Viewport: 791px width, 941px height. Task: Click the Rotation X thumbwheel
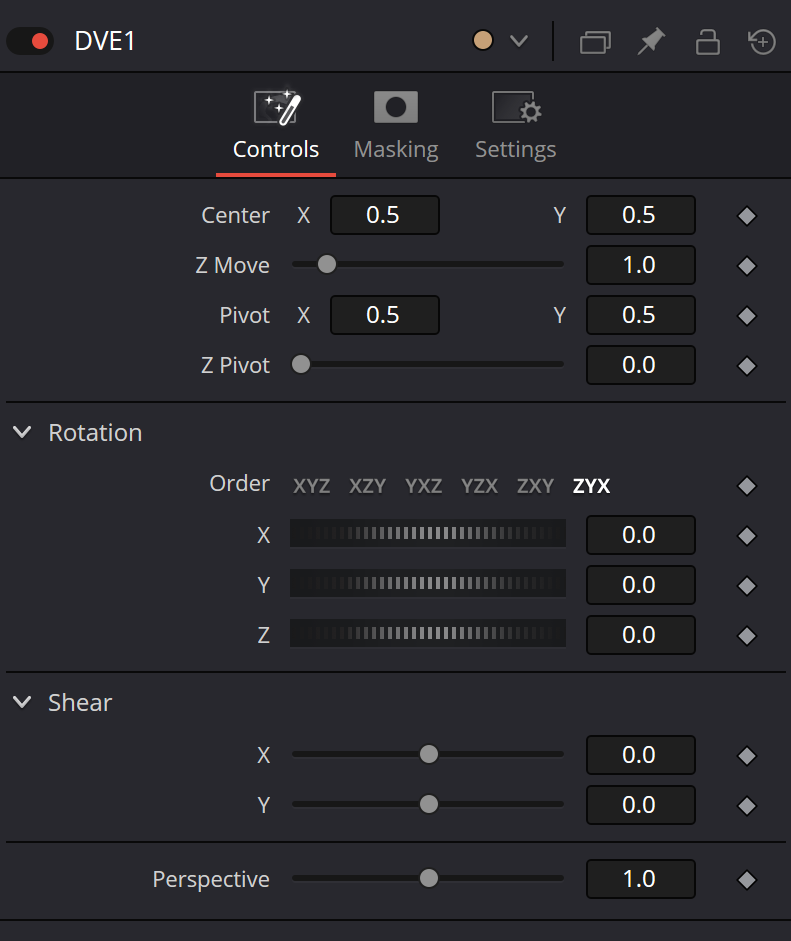pos(428,533)
